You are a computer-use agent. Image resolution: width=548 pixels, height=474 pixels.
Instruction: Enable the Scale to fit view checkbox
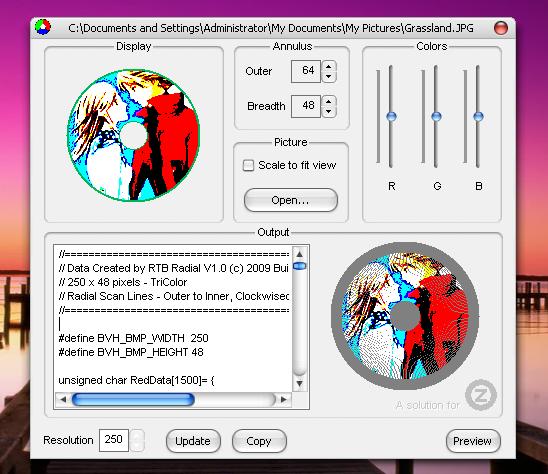point(248,165)
